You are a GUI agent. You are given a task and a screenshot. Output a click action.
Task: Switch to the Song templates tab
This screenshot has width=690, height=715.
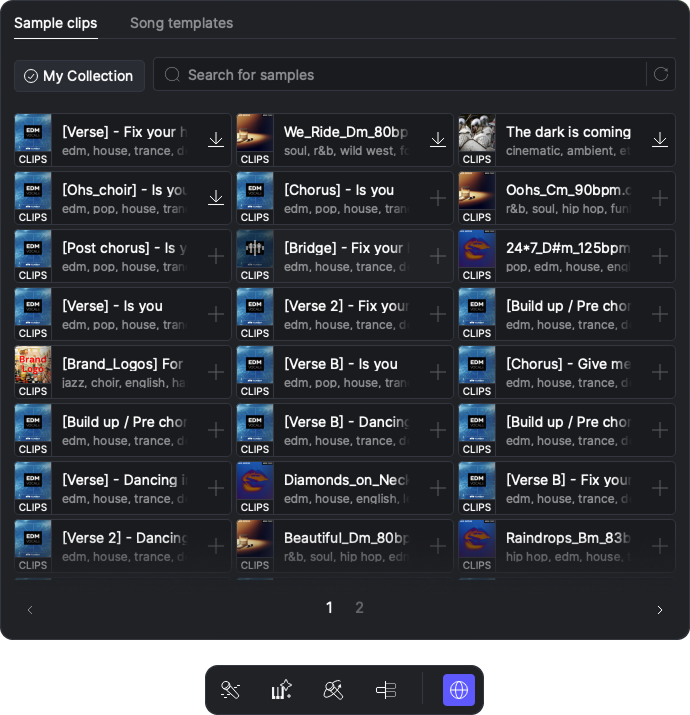181,23
